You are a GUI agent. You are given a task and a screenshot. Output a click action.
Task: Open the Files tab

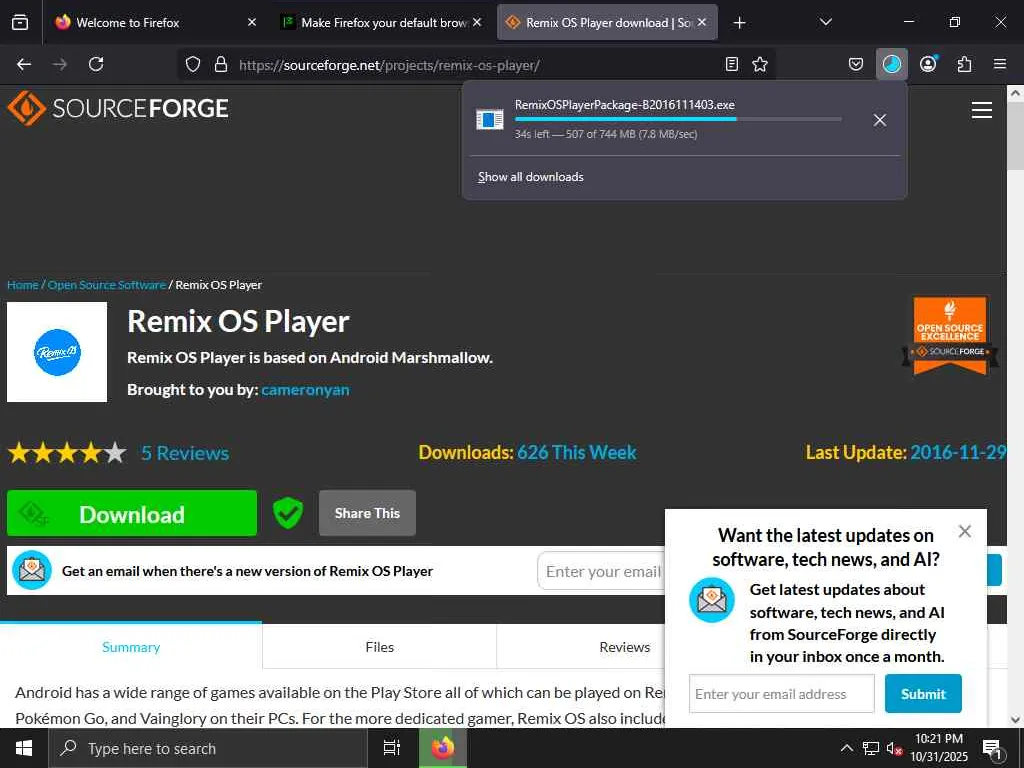click(379, 647)
